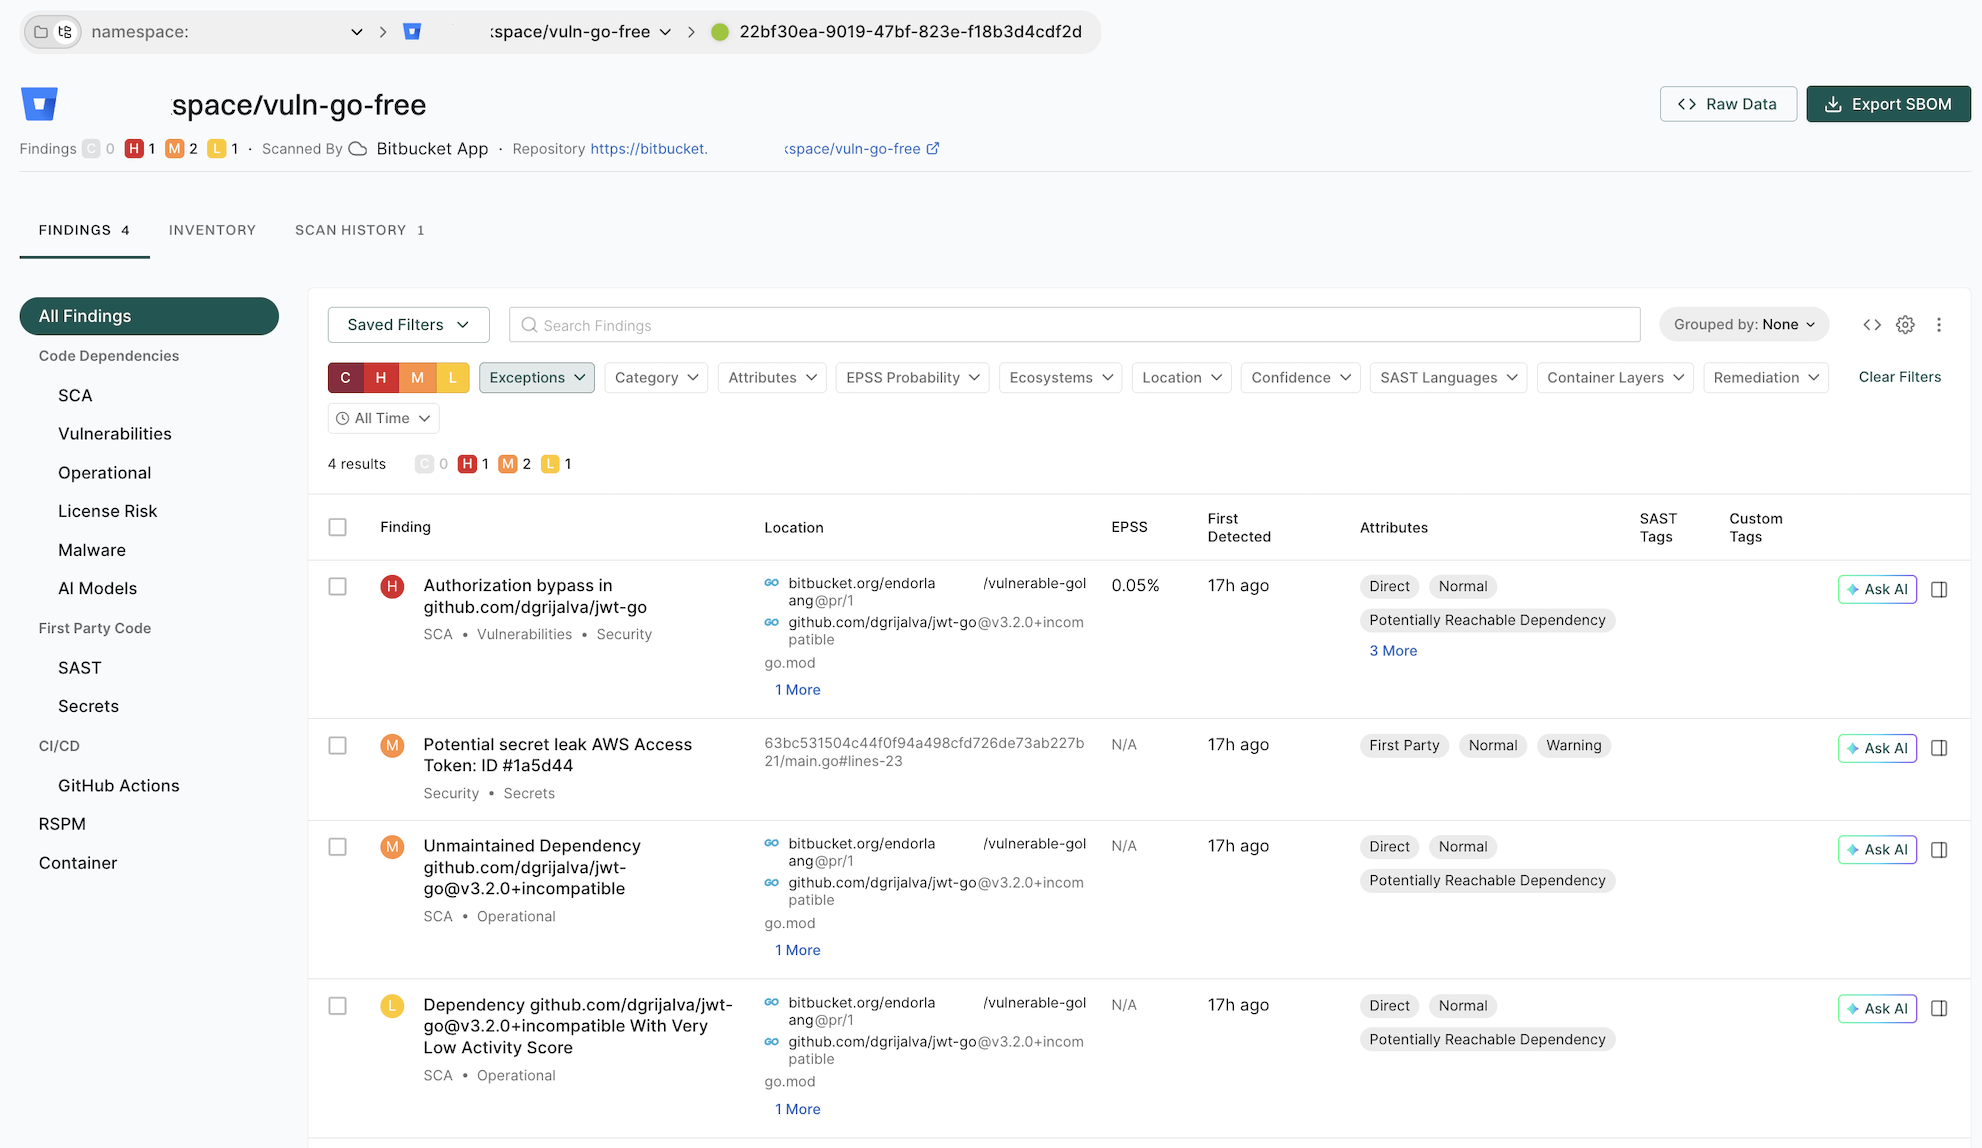Open the Scan History tab
Viewport: 1982px width, 1148px height.
click(x=359, y=230)
